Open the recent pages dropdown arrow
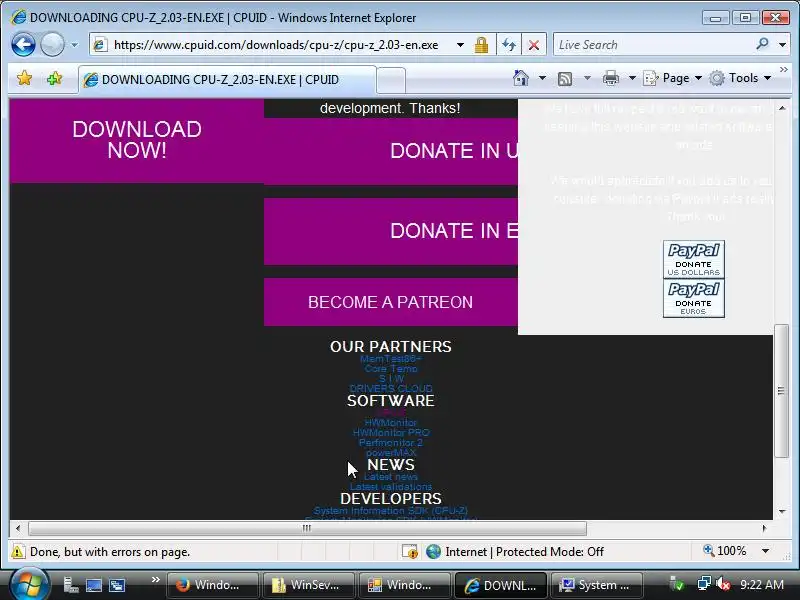800x600 pixels. point(74,45)
